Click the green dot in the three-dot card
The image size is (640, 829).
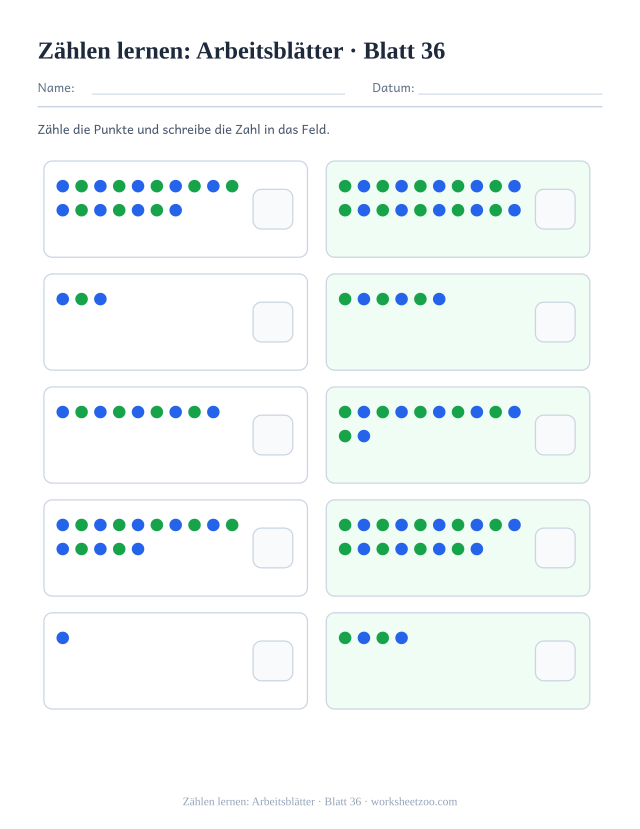81,299
